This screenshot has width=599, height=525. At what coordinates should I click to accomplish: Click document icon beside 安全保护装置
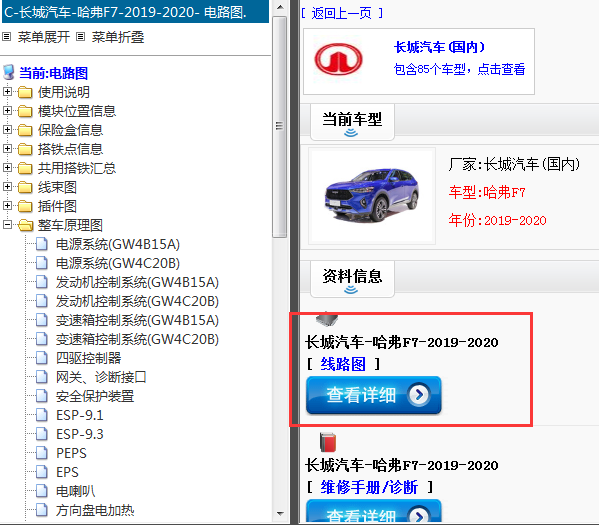click(42, 396)
